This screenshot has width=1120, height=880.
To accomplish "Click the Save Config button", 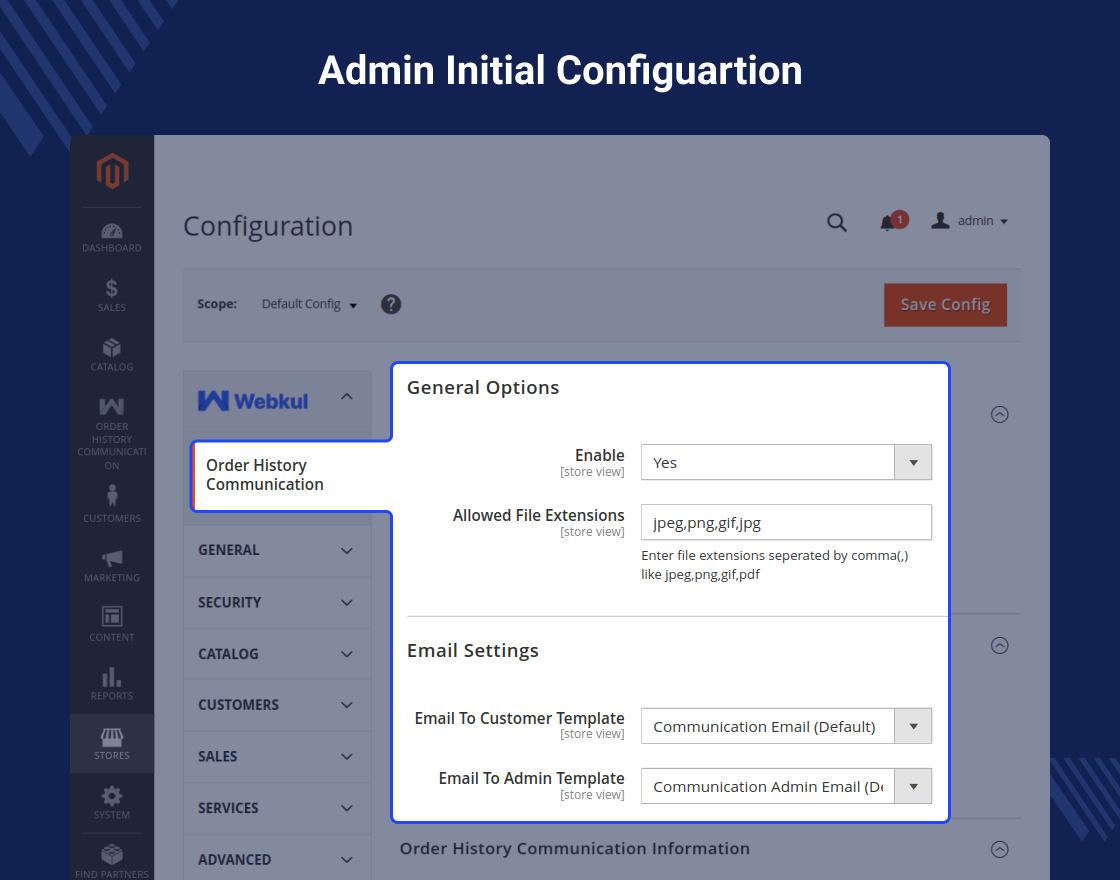I will (945, 305).
